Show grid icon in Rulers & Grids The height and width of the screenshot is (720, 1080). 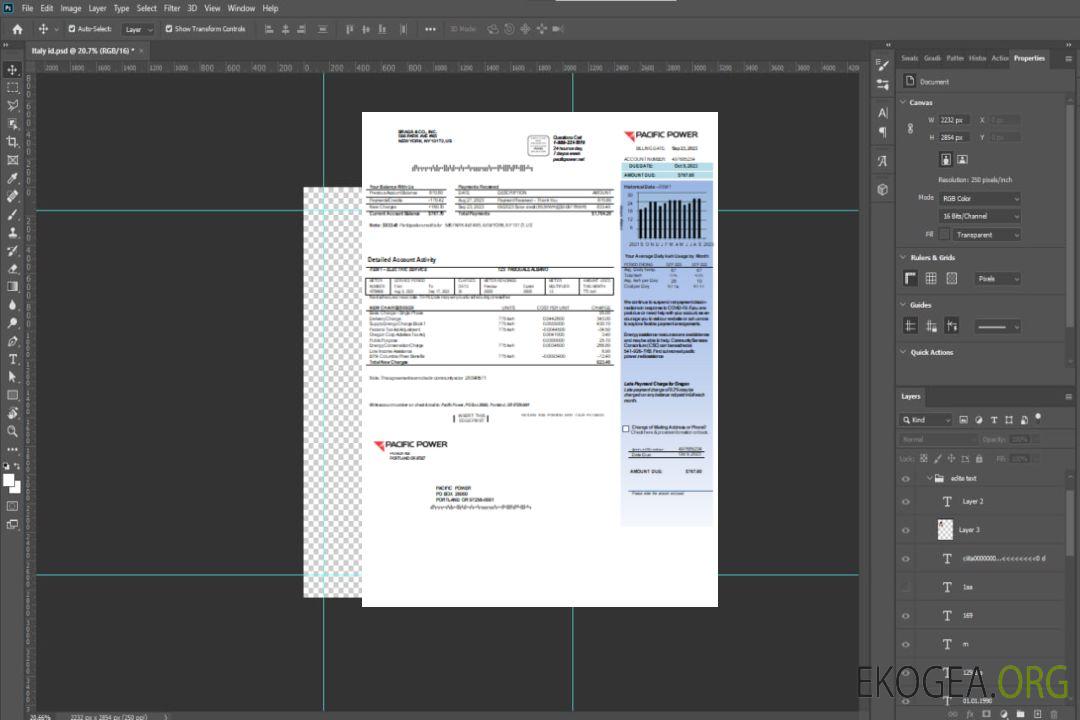(930, 279)
